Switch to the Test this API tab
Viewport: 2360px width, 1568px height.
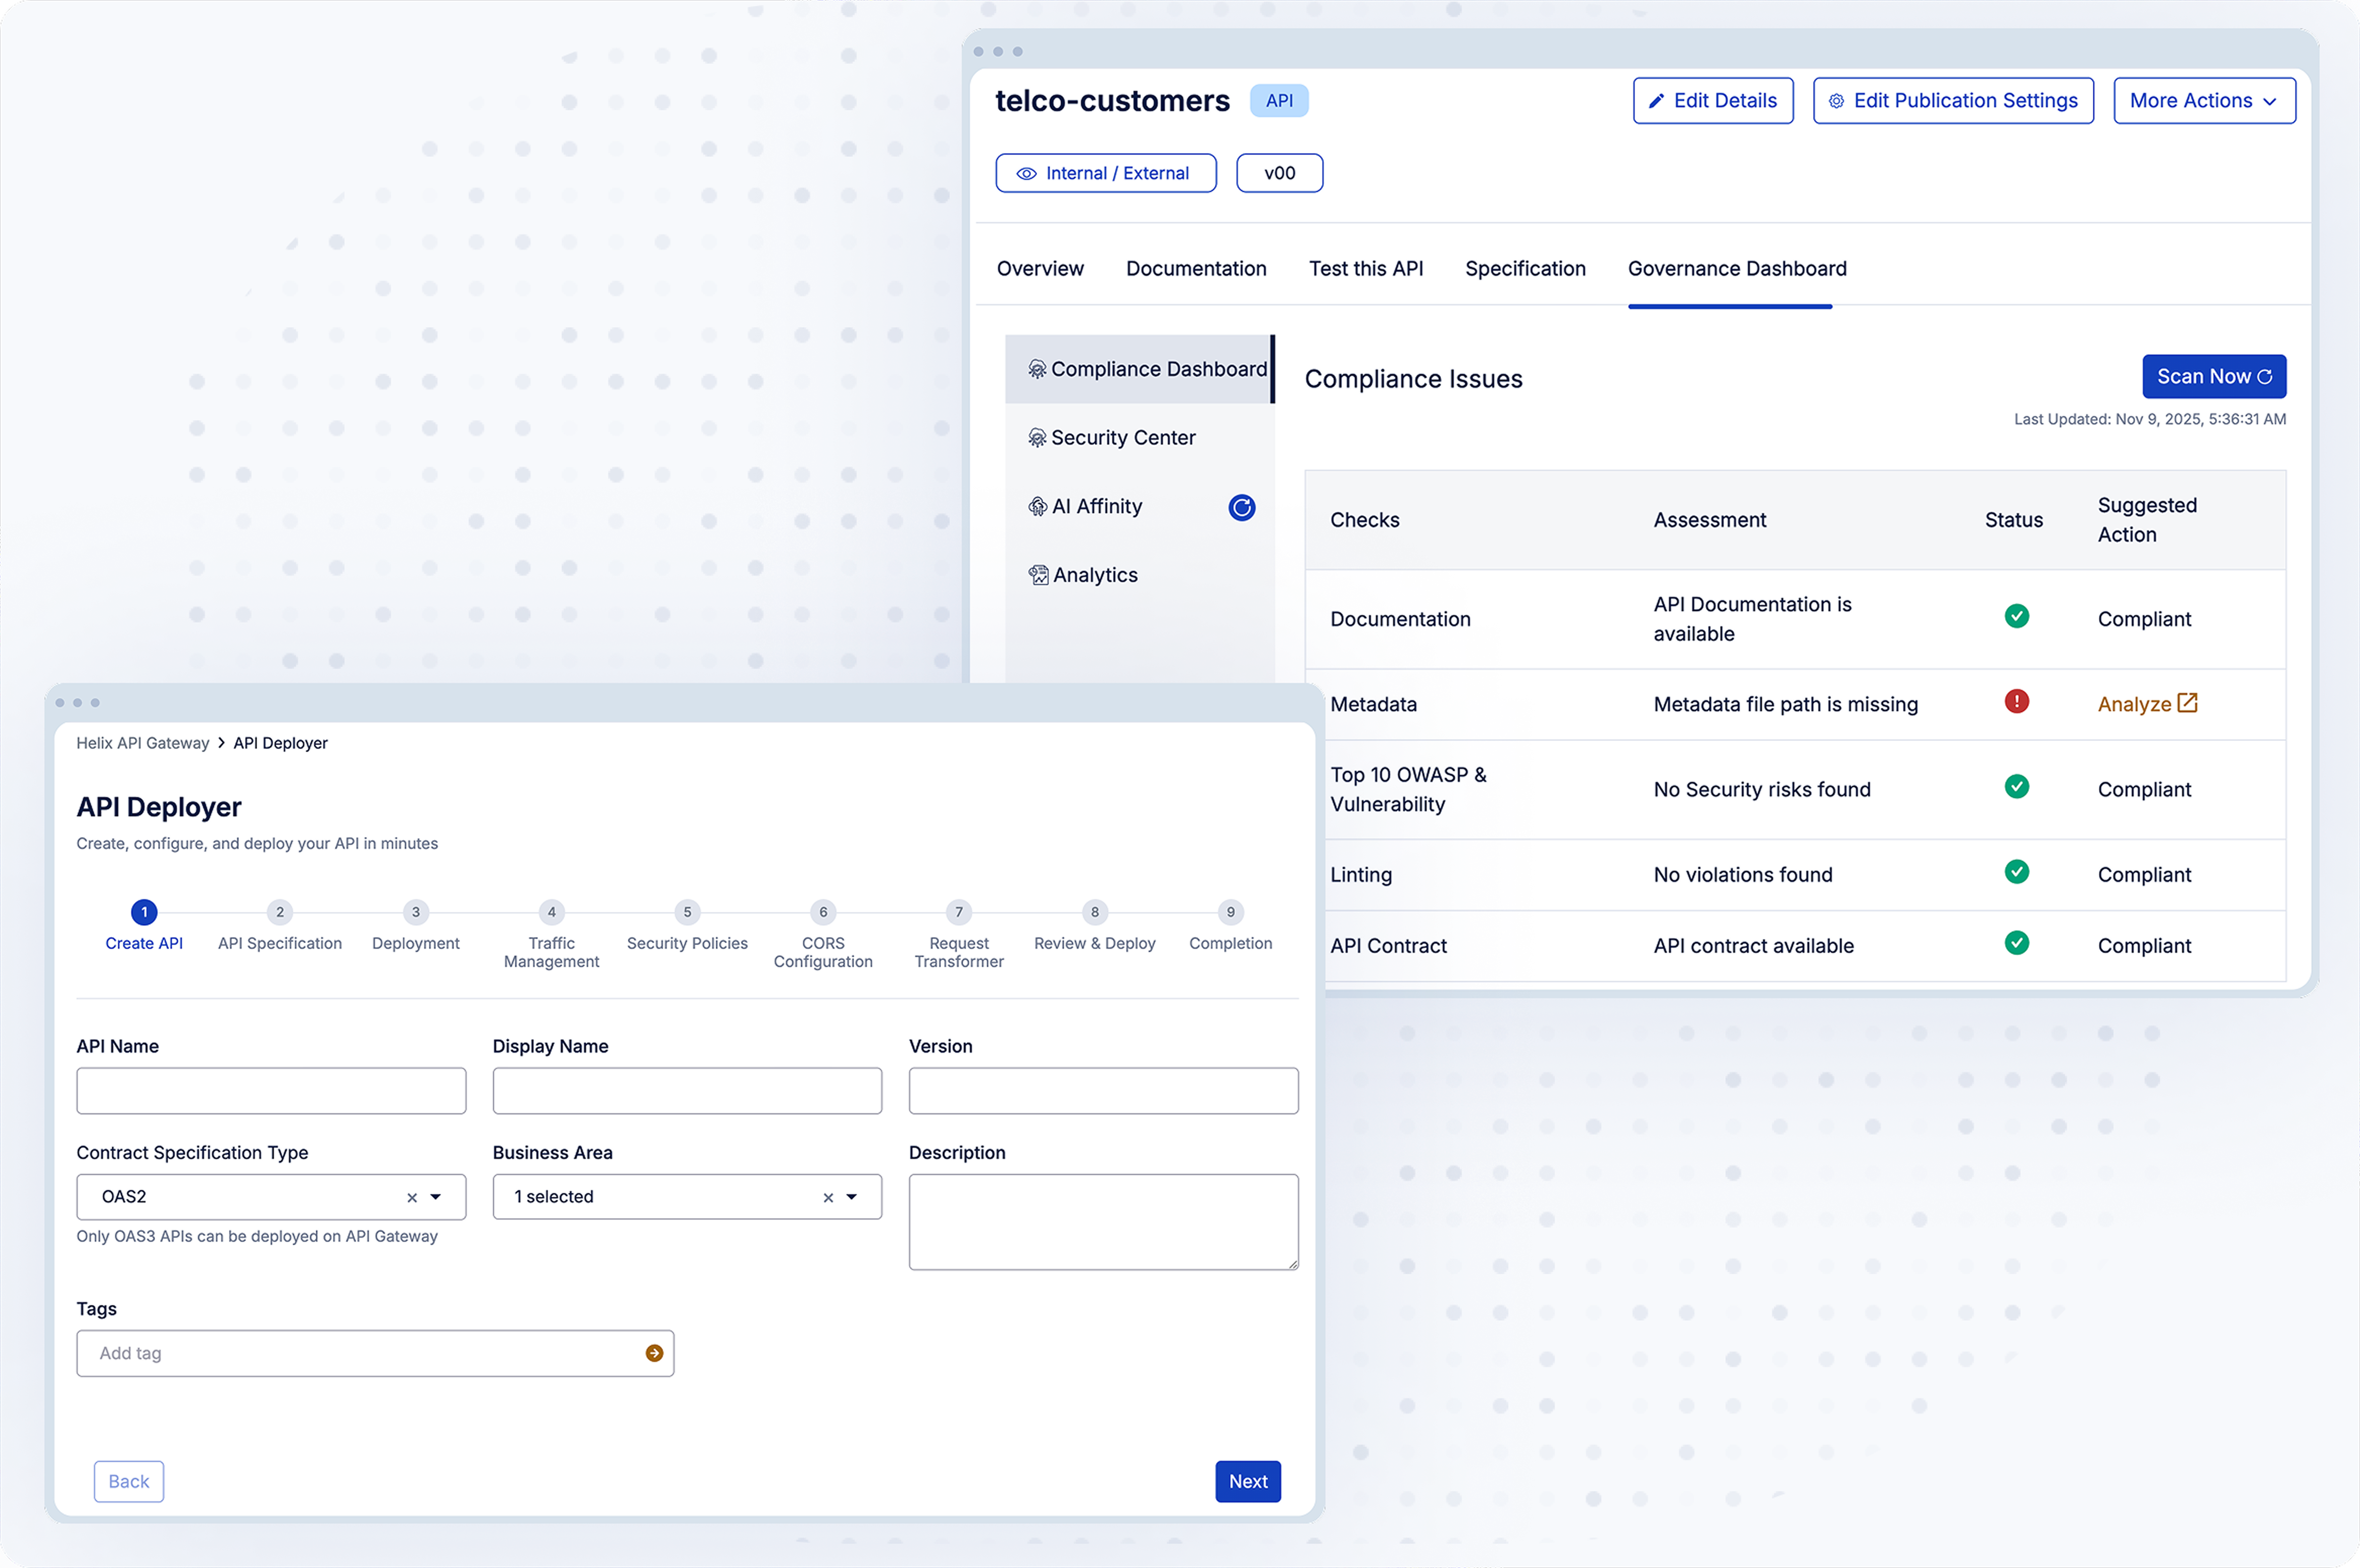(x=1365, y=269)
